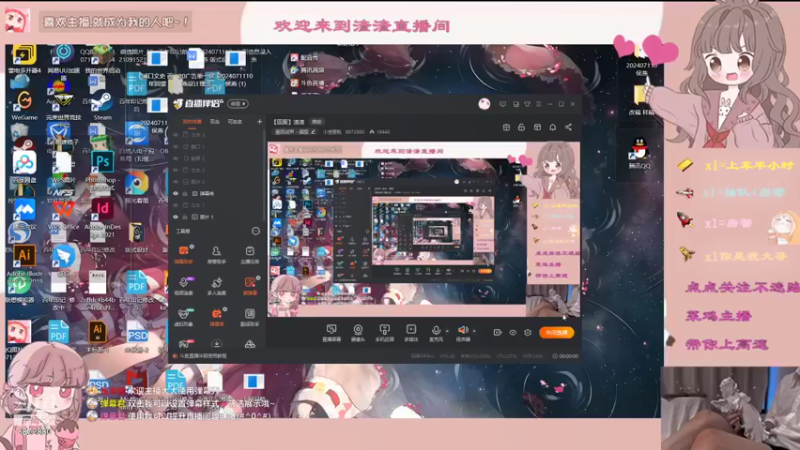Click the 00:00:00 stream timer
The image size is (800, 450).
(x=565, y=356)
